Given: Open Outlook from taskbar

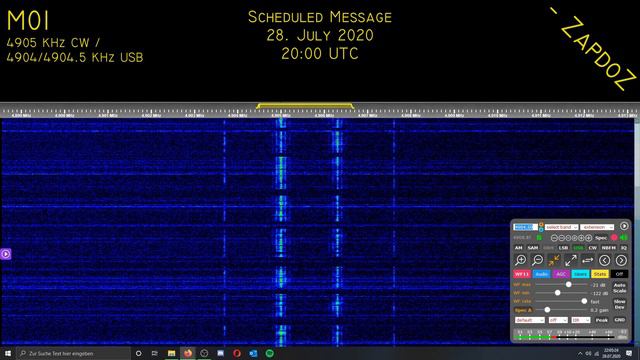Looking at the screenshot, I should 253,353.
